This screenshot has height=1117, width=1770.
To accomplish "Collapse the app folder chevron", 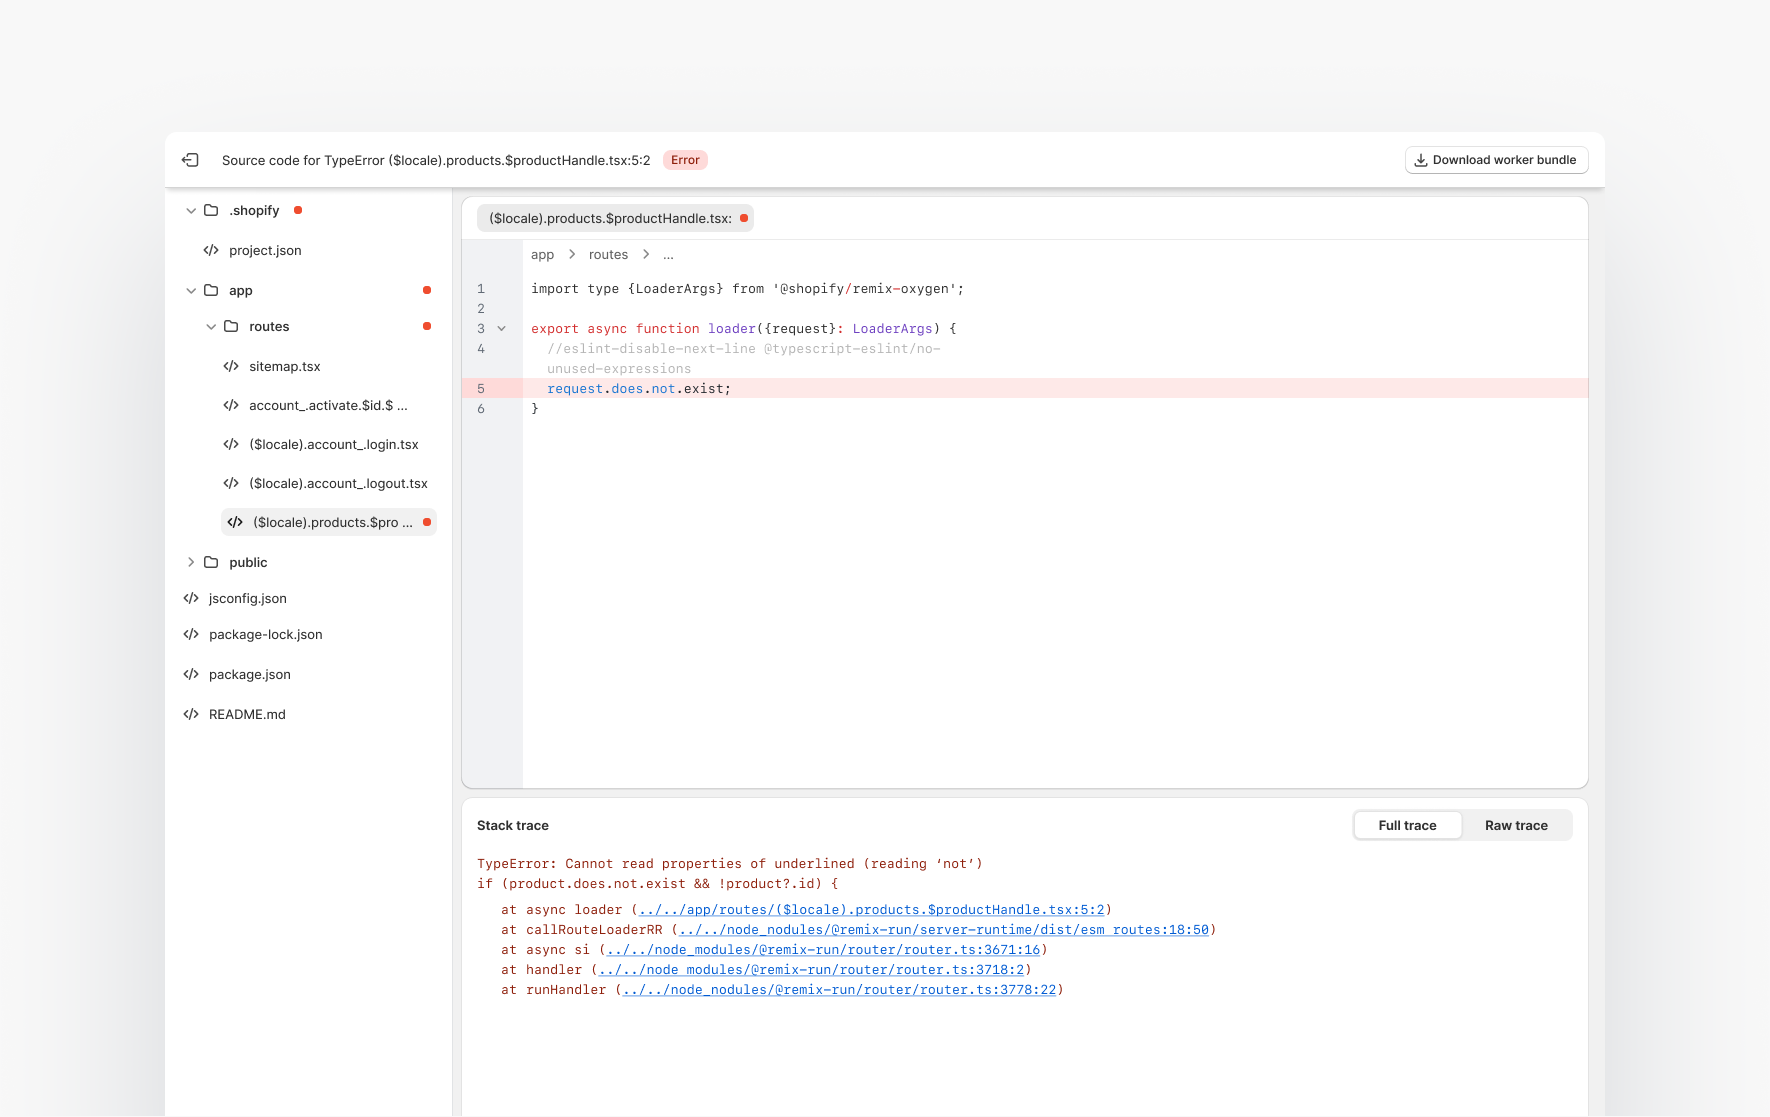I will (x=191, y=290).
